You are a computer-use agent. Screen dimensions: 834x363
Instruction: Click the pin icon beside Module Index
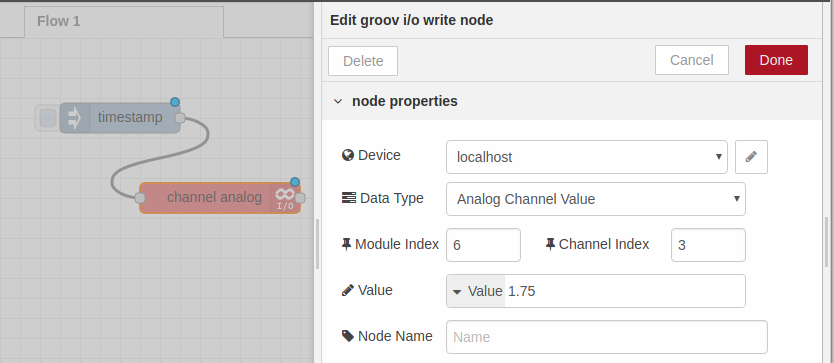click(x=346, y=244)
